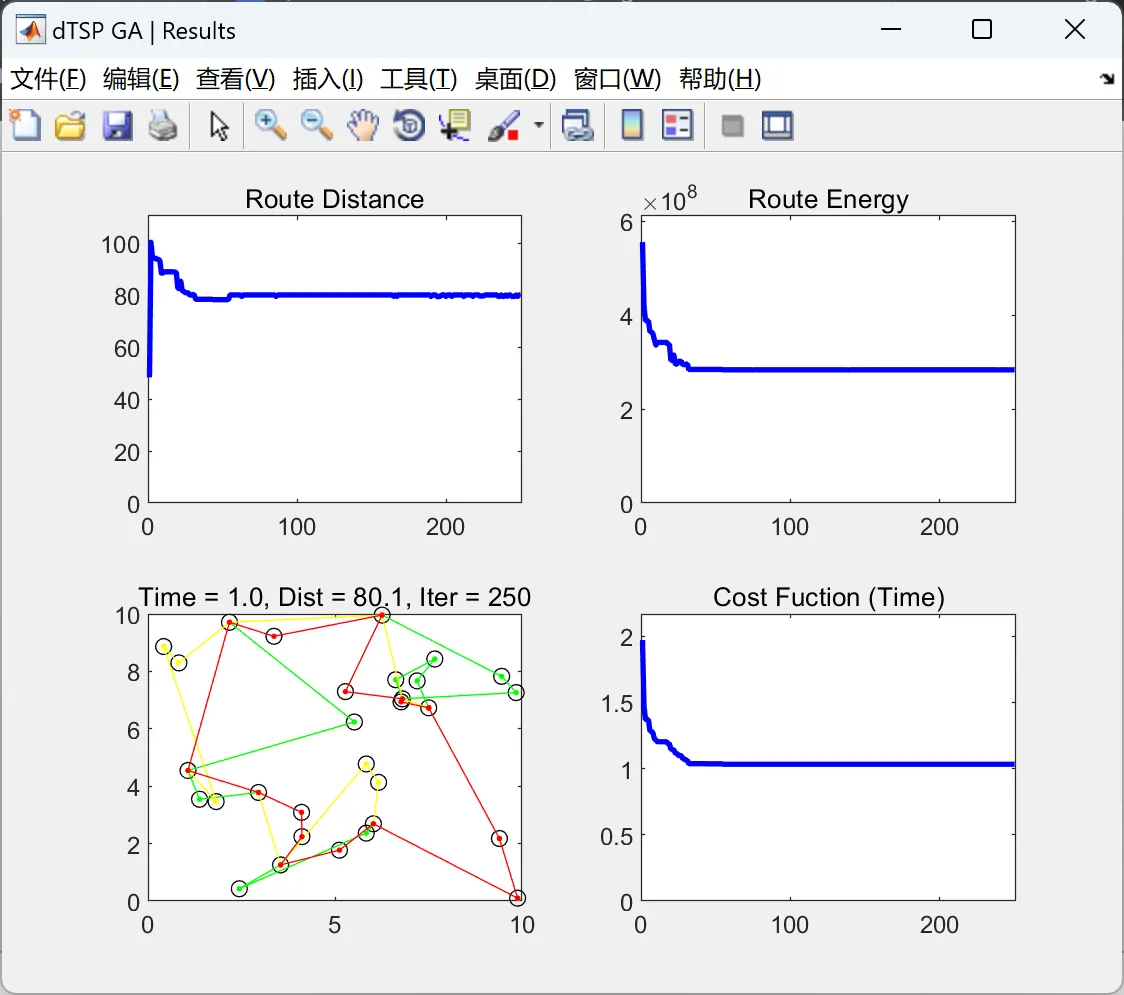Maximize the dTSP GA Results window
Screen dimensions: 1124x995
point(982,29)
